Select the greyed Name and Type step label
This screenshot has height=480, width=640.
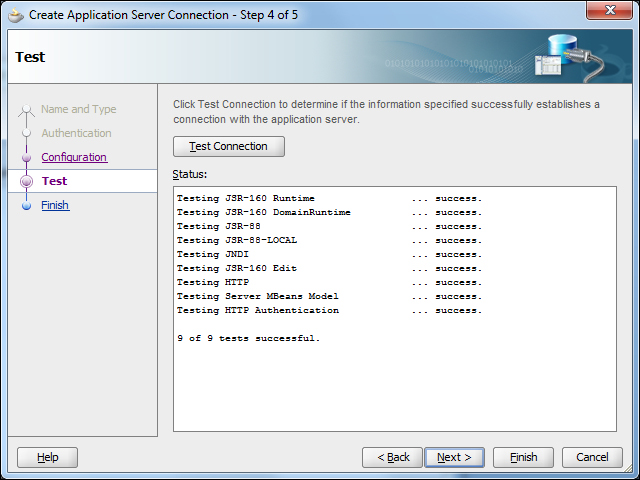click(x=78, y=110)
